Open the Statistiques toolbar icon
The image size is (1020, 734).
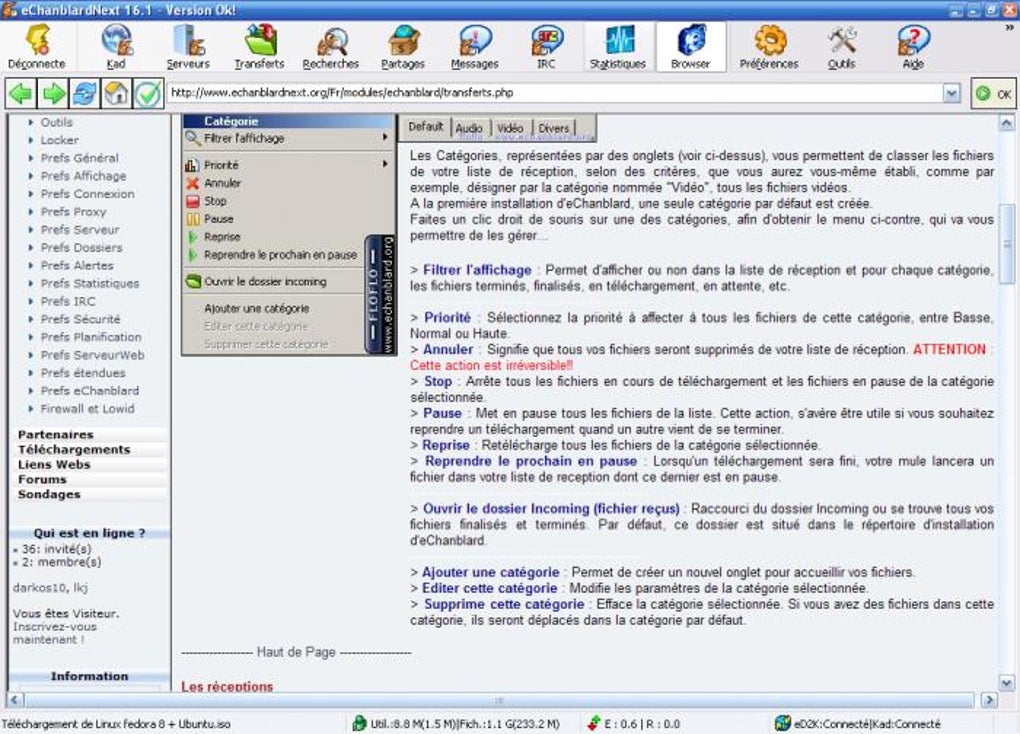pos(617,46)
